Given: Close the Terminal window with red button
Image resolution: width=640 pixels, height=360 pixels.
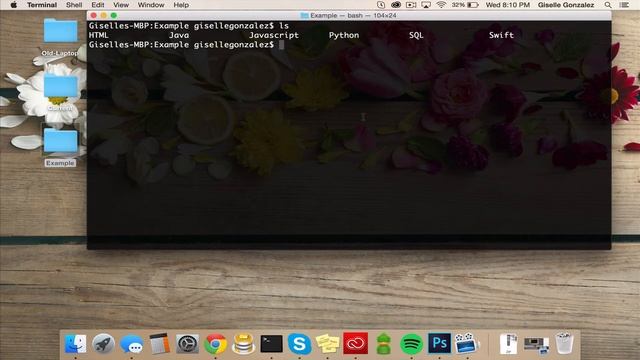Looking at the screenshot, I should [x=93, y=16].
